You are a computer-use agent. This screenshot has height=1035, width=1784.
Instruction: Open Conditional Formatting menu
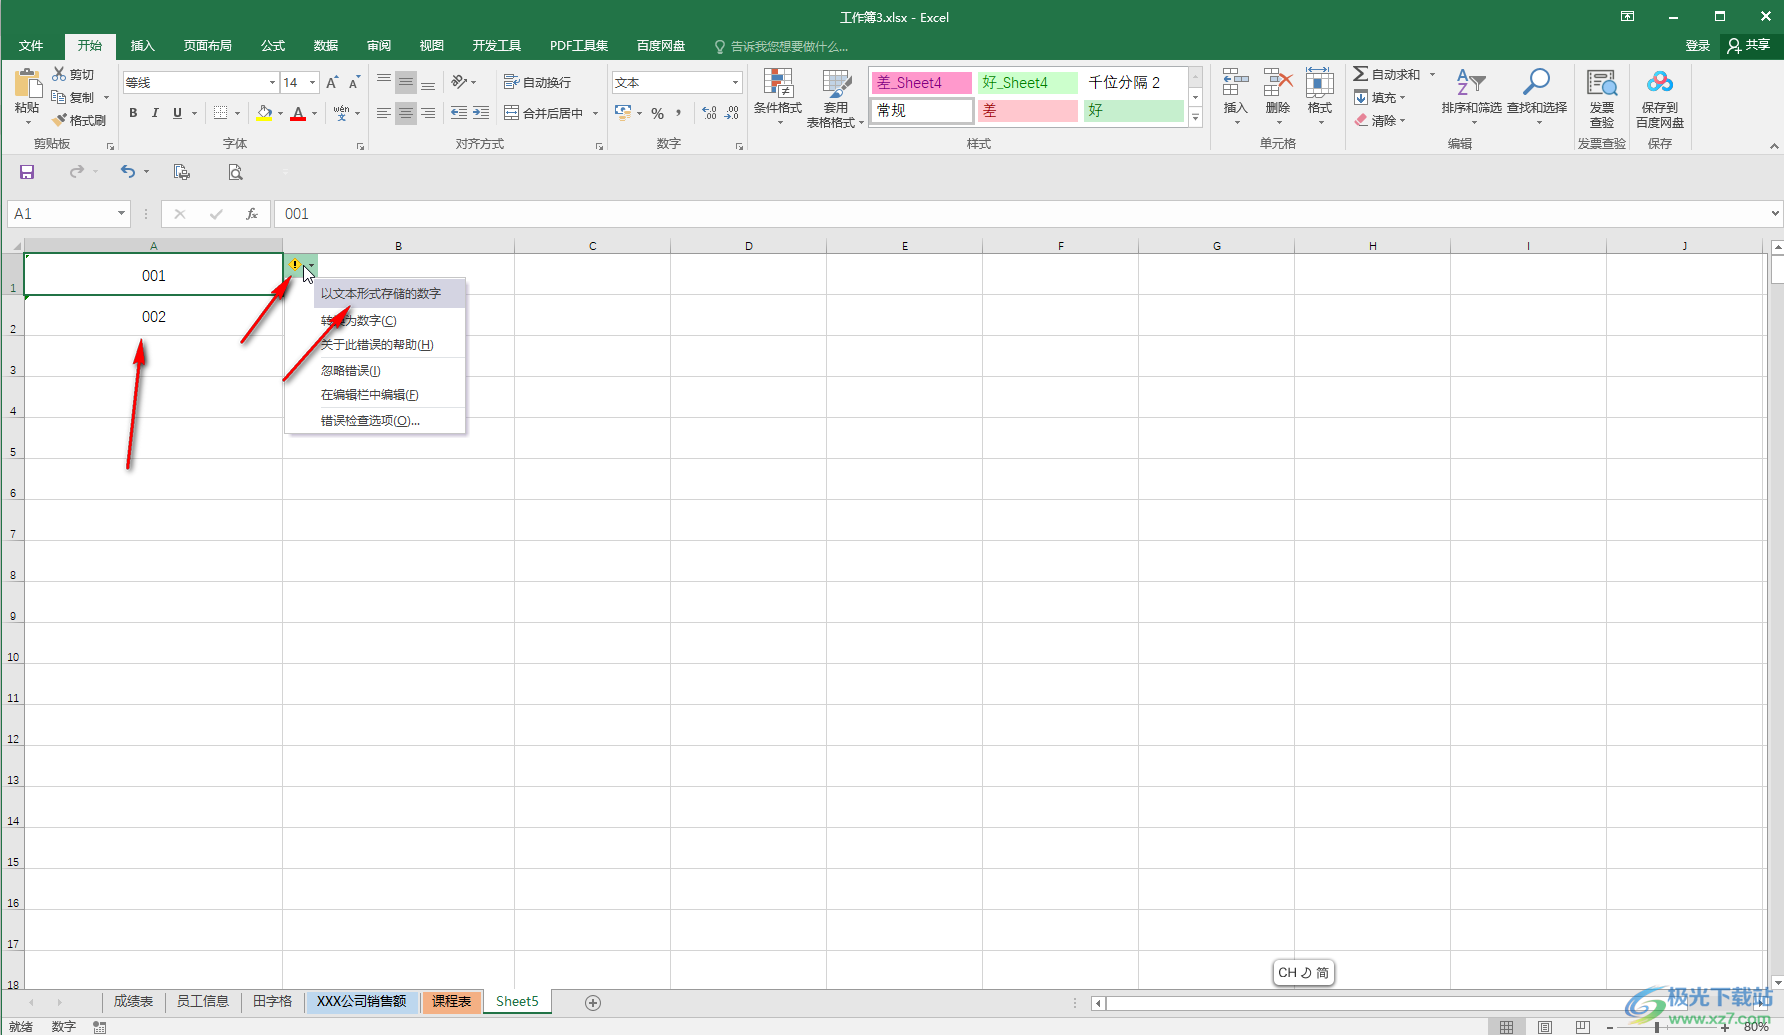click(778, 98)
